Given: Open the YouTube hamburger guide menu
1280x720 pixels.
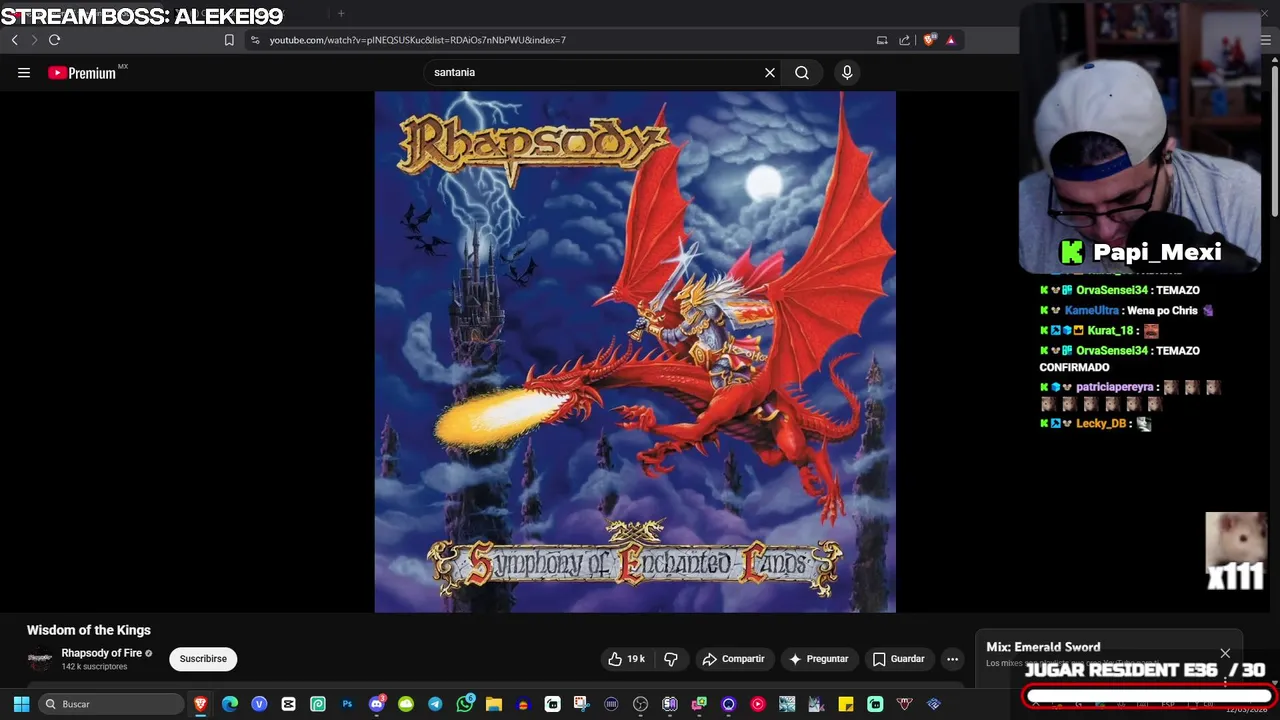Looking at the screenshot, I should [x=24, y=72].
